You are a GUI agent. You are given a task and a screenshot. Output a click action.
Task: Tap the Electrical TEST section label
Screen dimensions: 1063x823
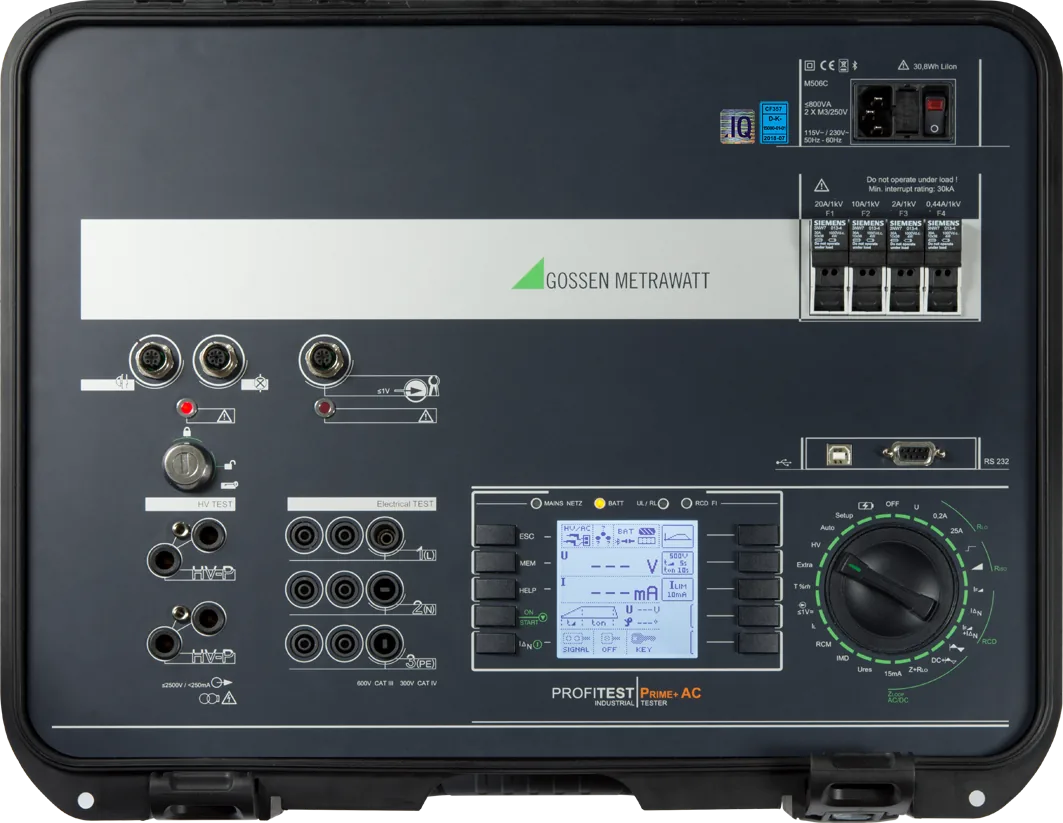362,504
